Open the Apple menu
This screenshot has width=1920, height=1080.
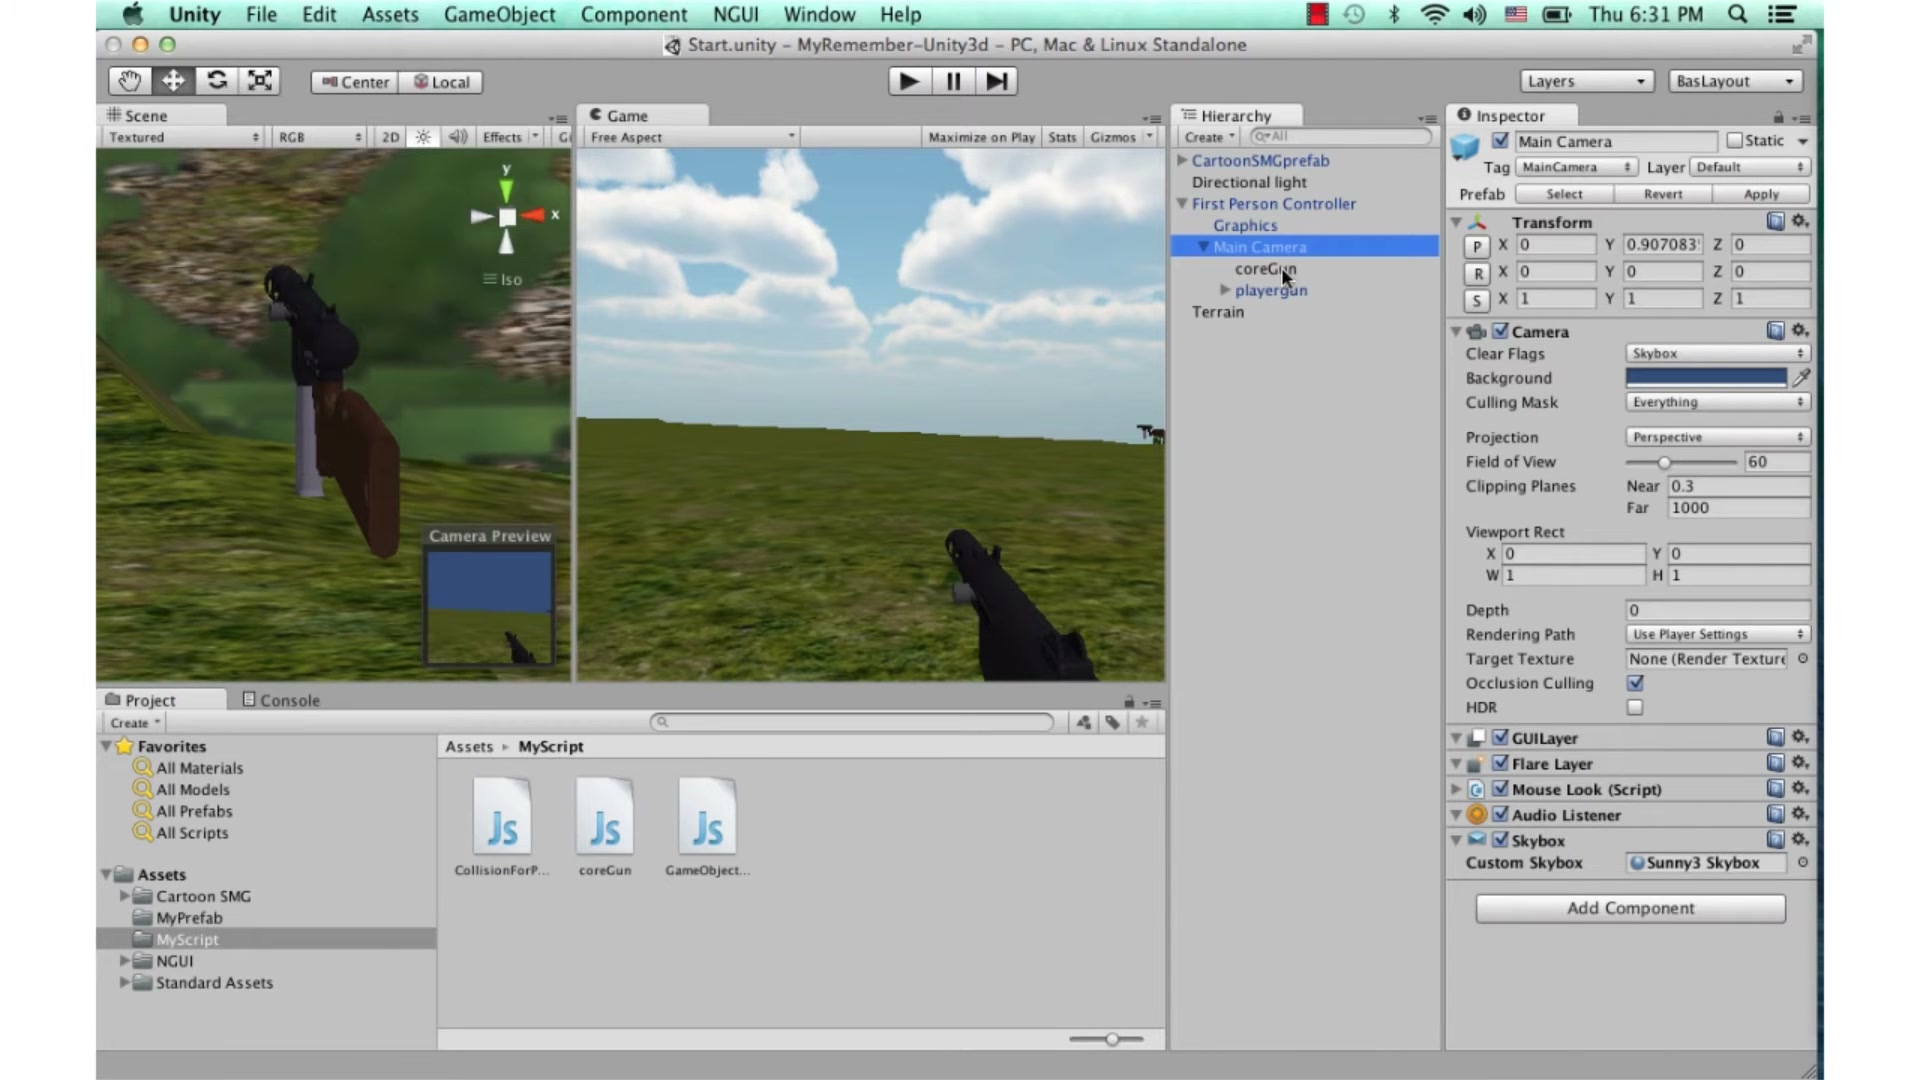point(132,14)
